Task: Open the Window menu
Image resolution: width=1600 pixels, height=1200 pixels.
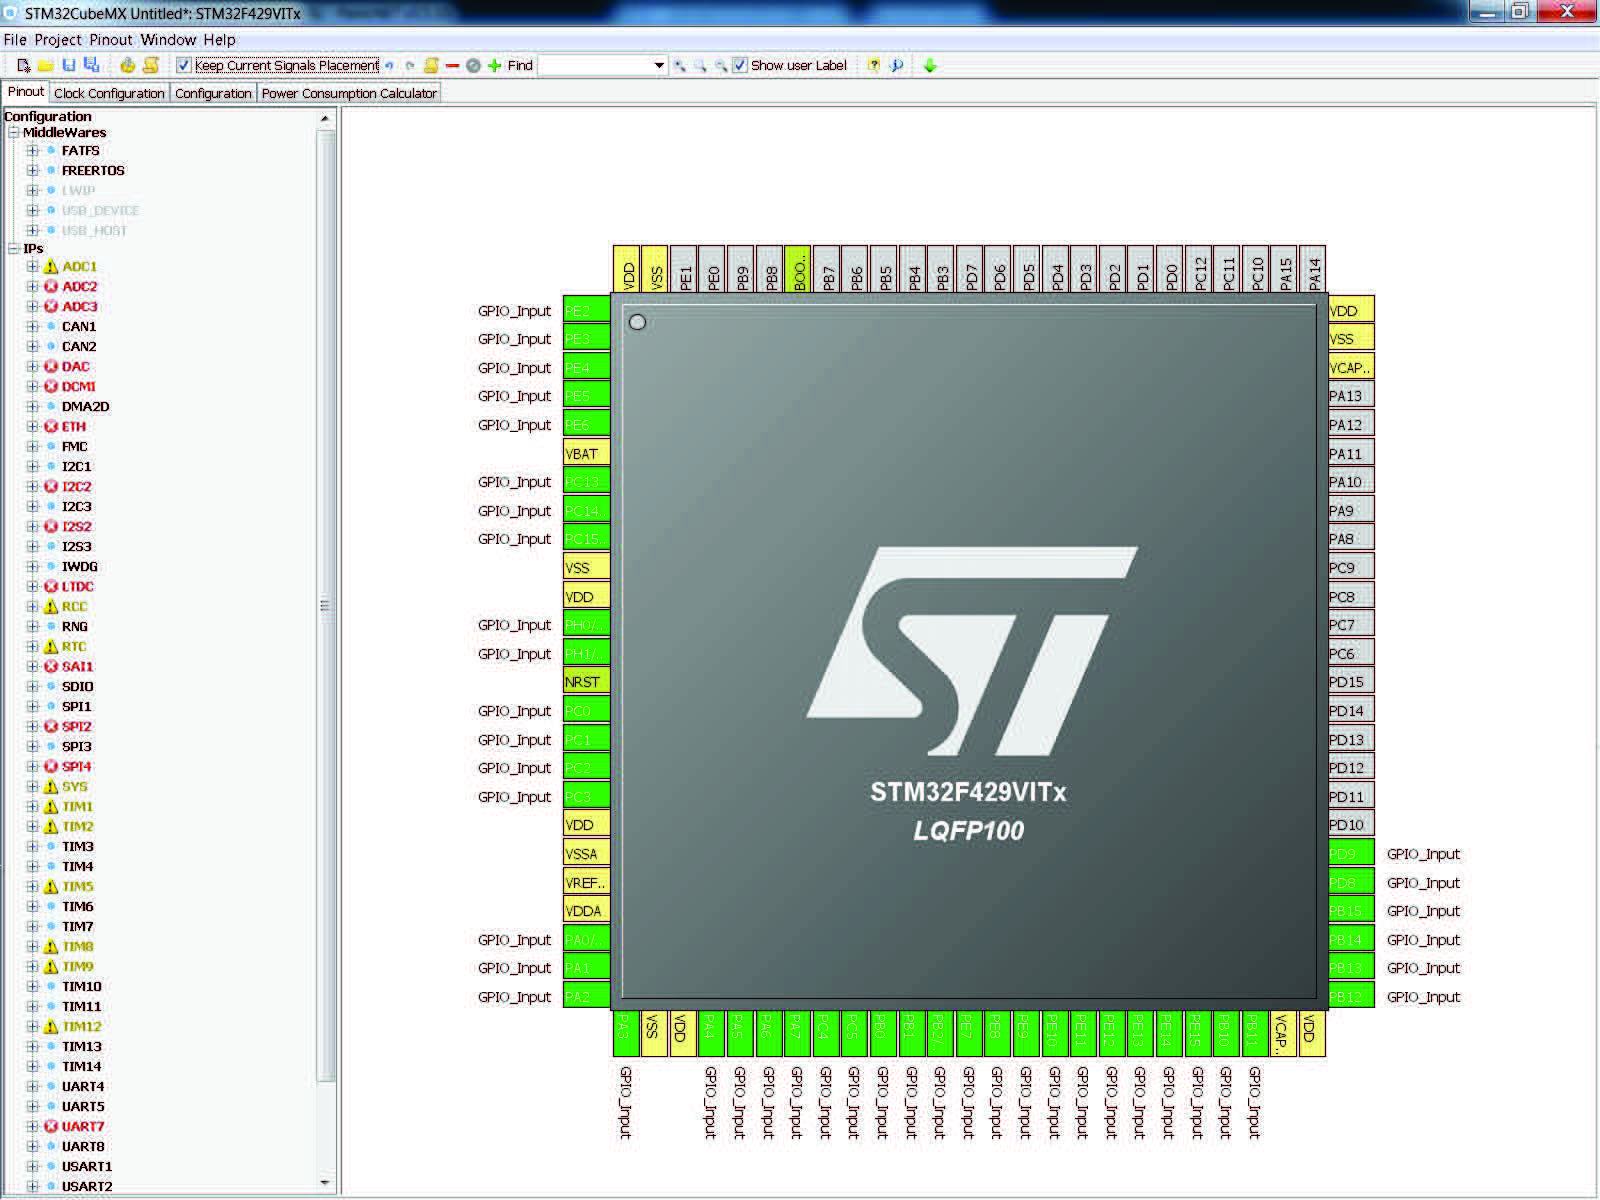Action: [168, 40]
